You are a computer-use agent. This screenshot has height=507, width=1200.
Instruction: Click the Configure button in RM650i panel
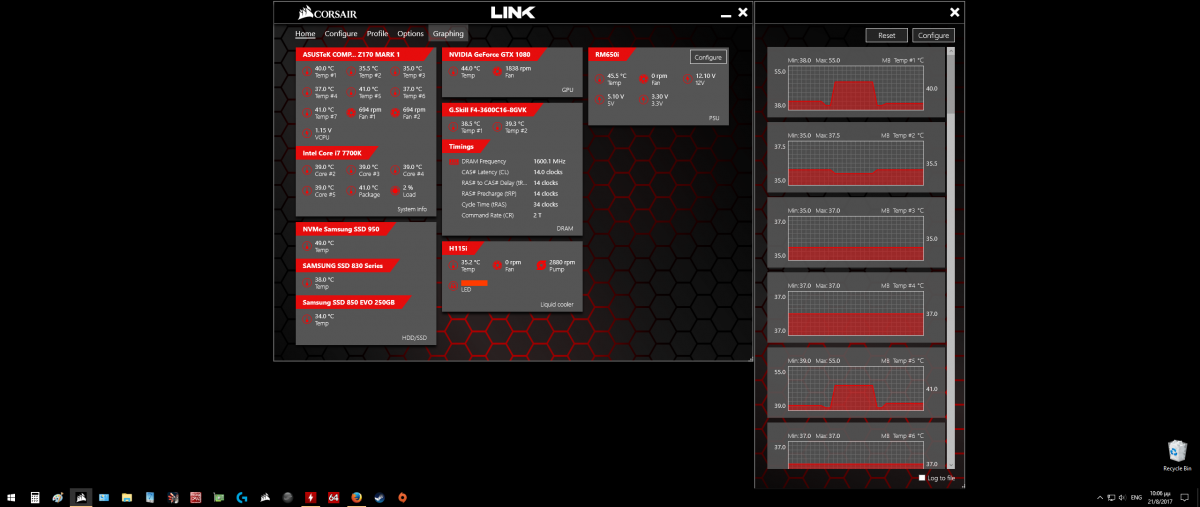[x=708, y=57]
